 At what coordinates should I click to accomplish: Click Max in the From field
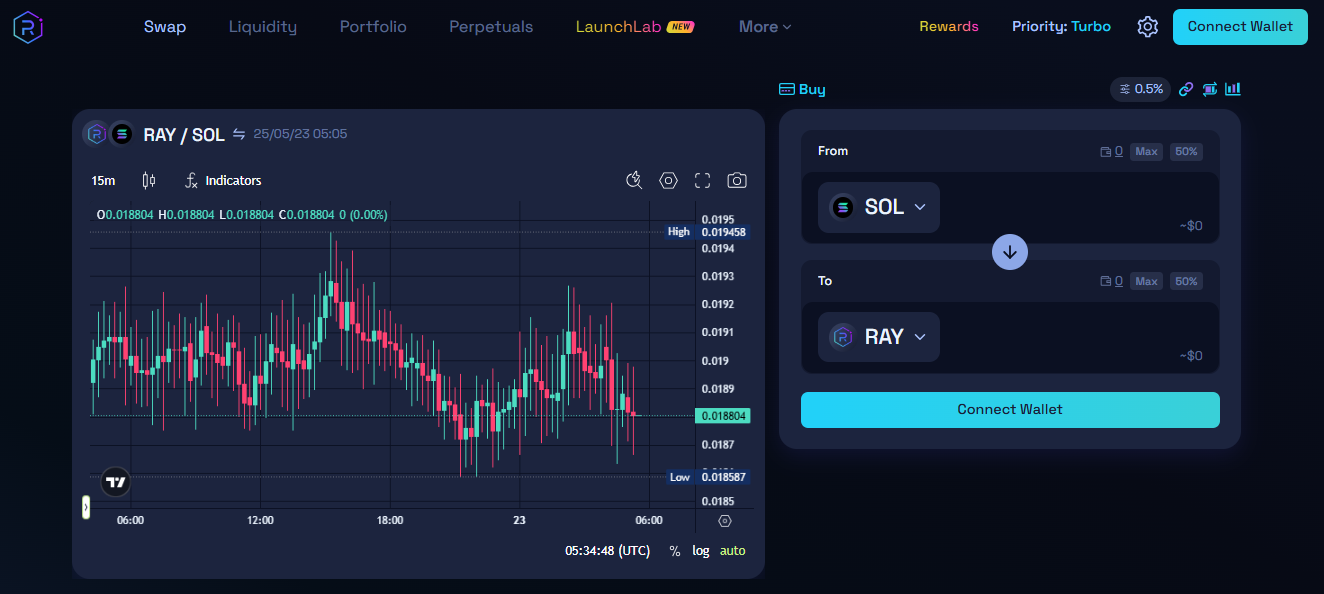1146,152
